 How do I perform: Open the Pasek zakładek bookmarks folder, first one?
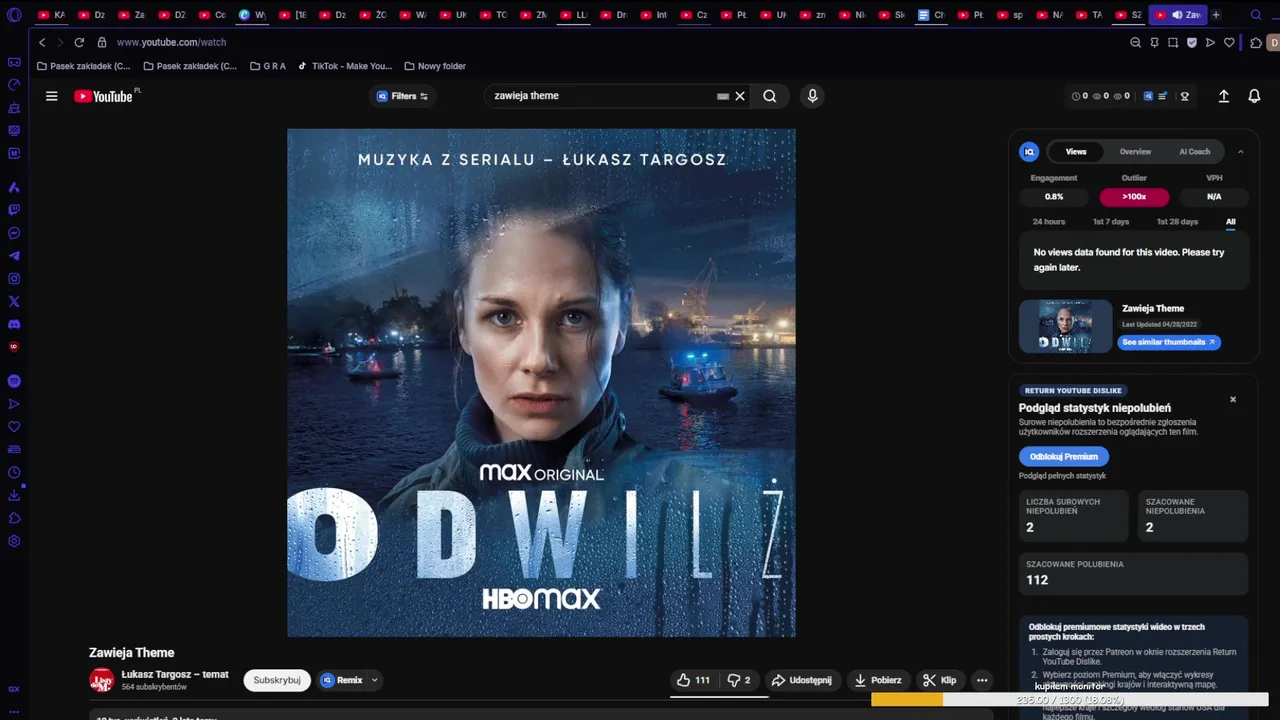(83, 66)
